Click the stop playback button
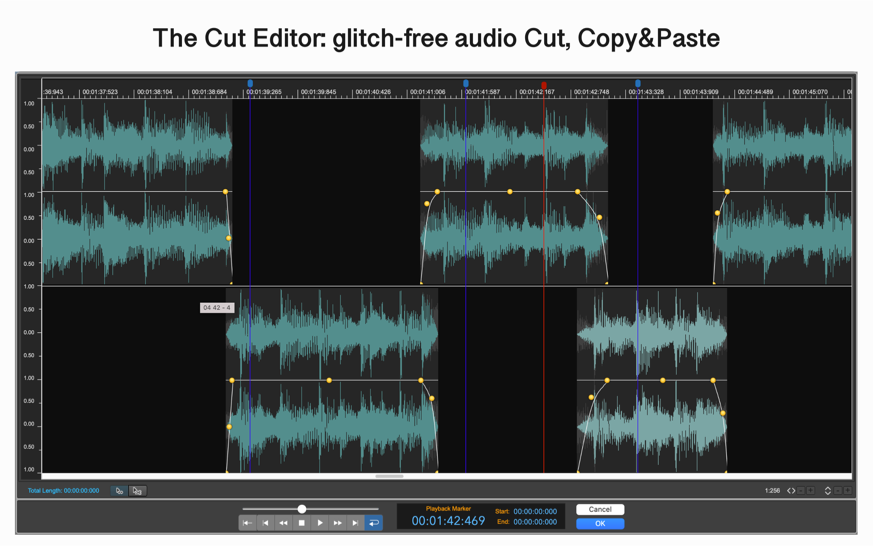This screenshot has height=546, width=873. tap(301, 523)
